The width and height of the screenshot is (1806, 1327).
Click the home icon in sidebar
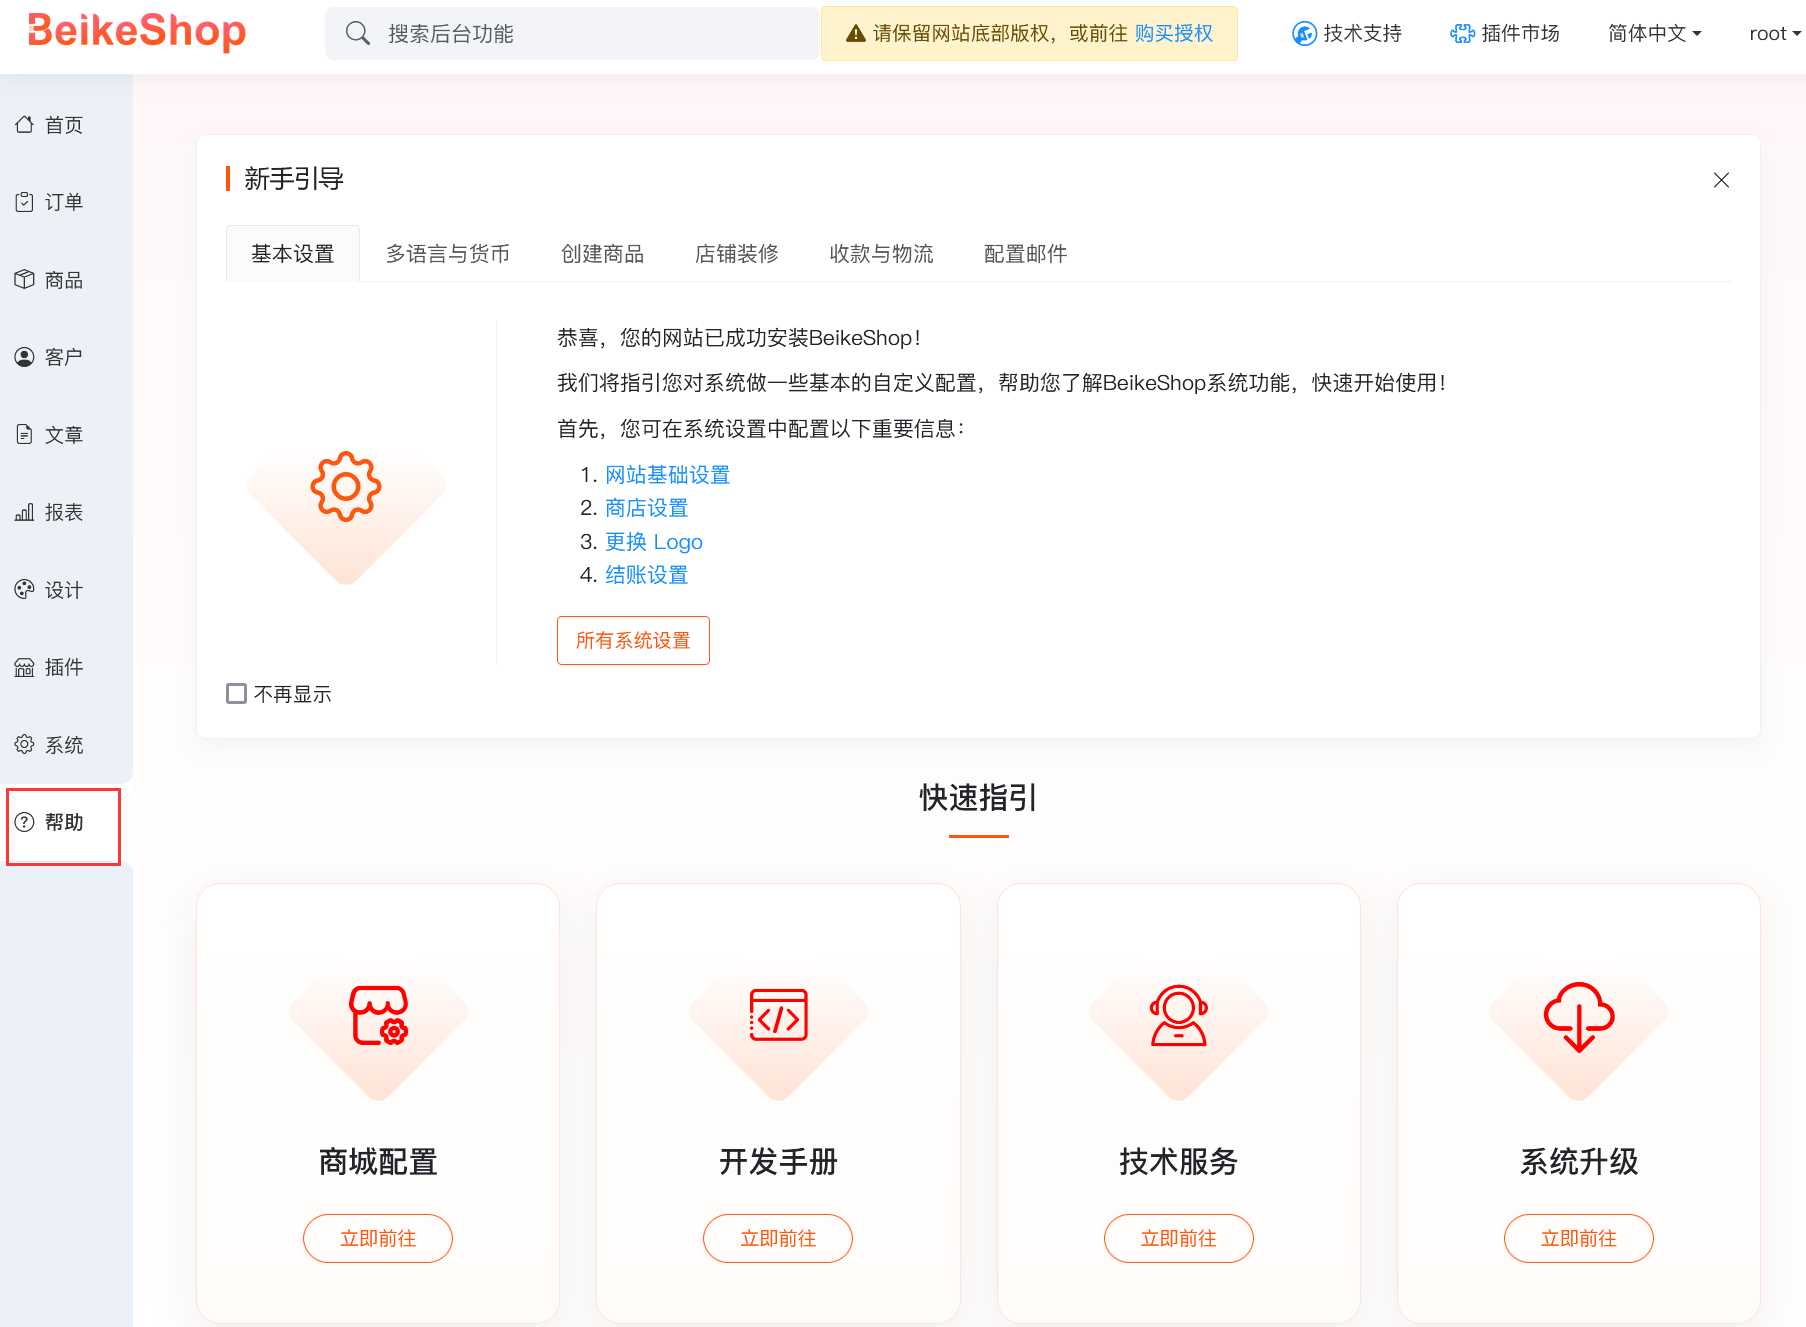pyautogui.click(x=25, y=124)
